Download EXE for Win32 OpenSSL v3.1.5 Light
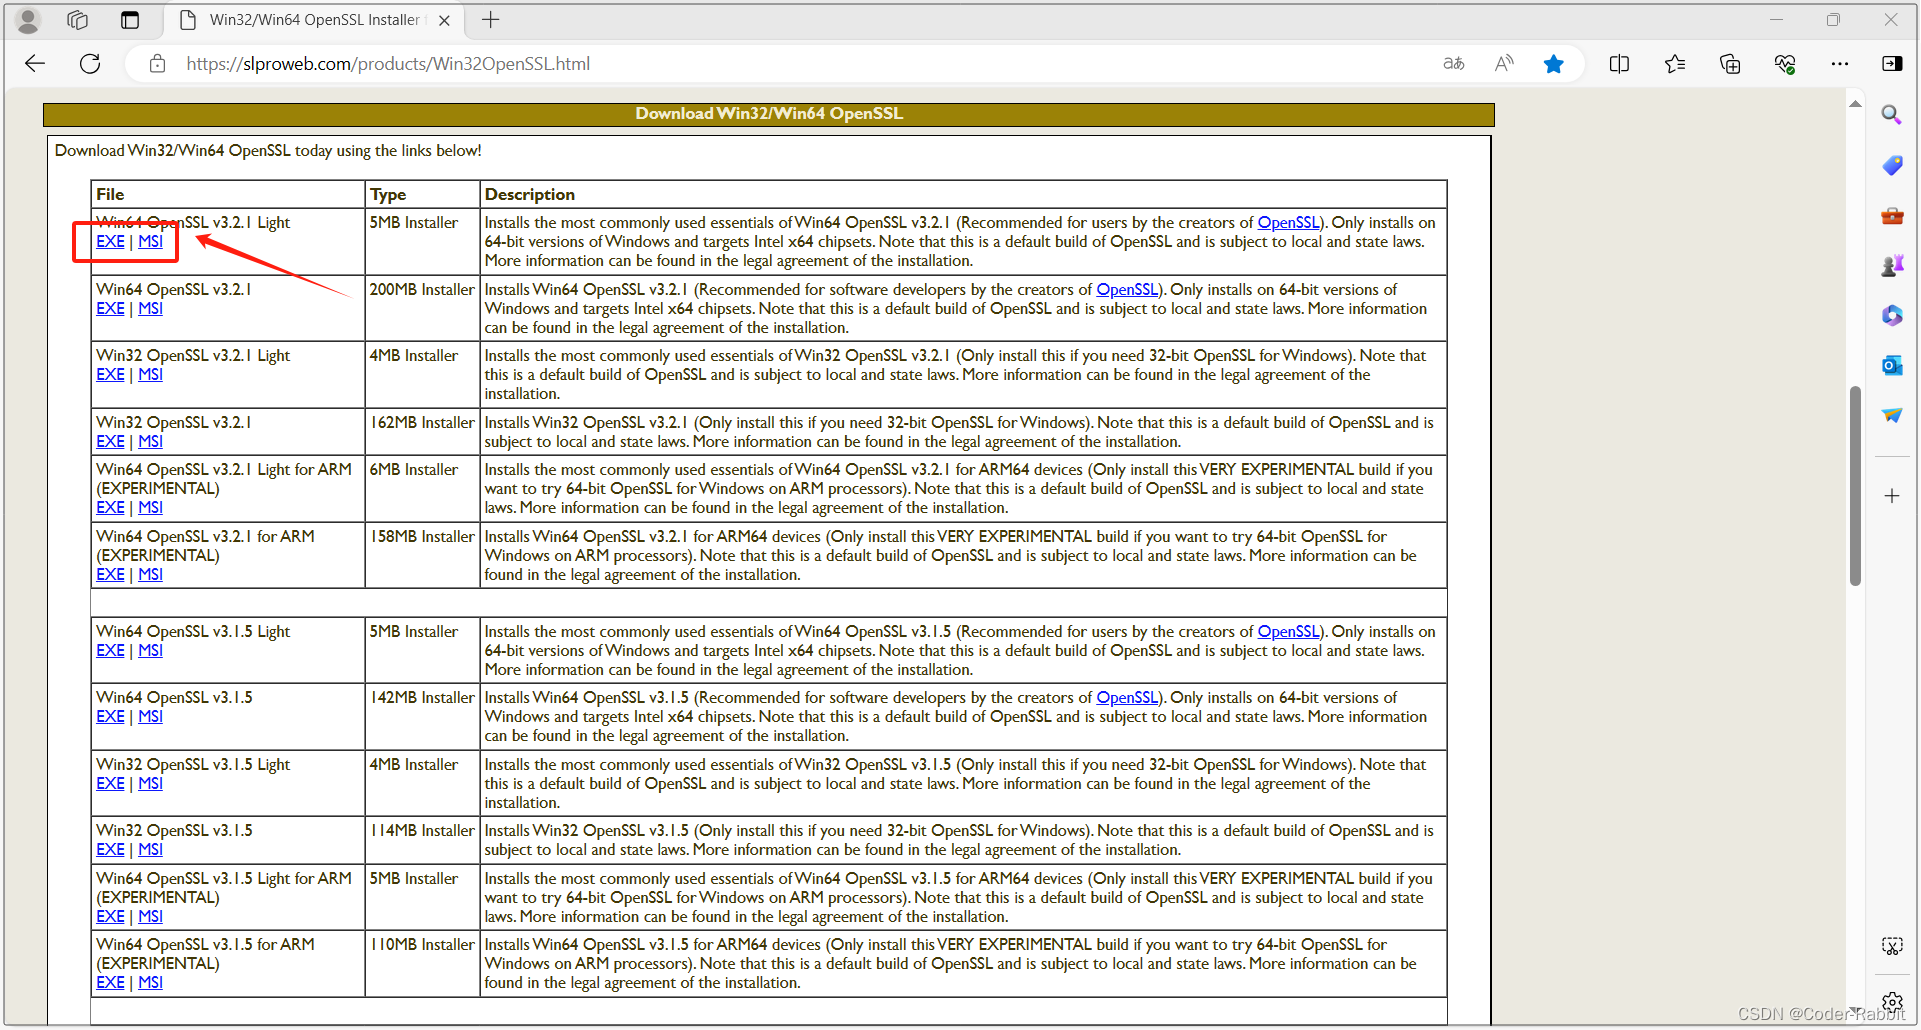 pos(110,784)
